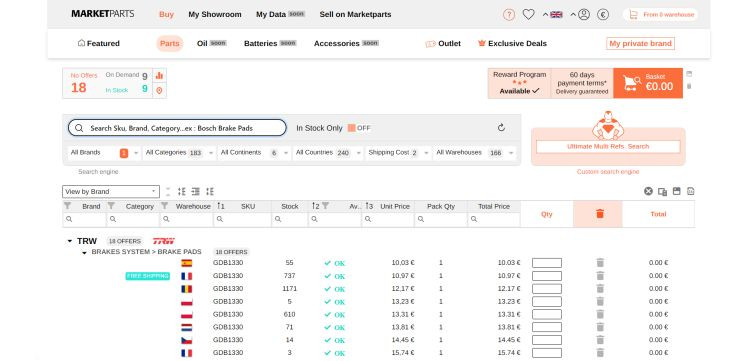Click third expand rows icon in grid toolbar

coord(210,191)
